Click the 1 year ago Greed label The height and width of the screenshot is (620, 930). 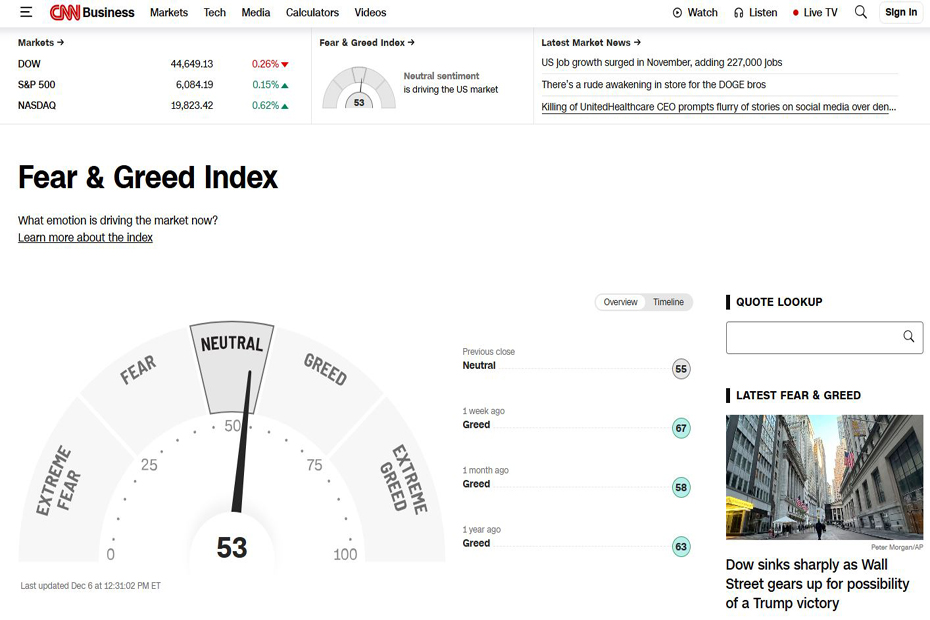476,543
